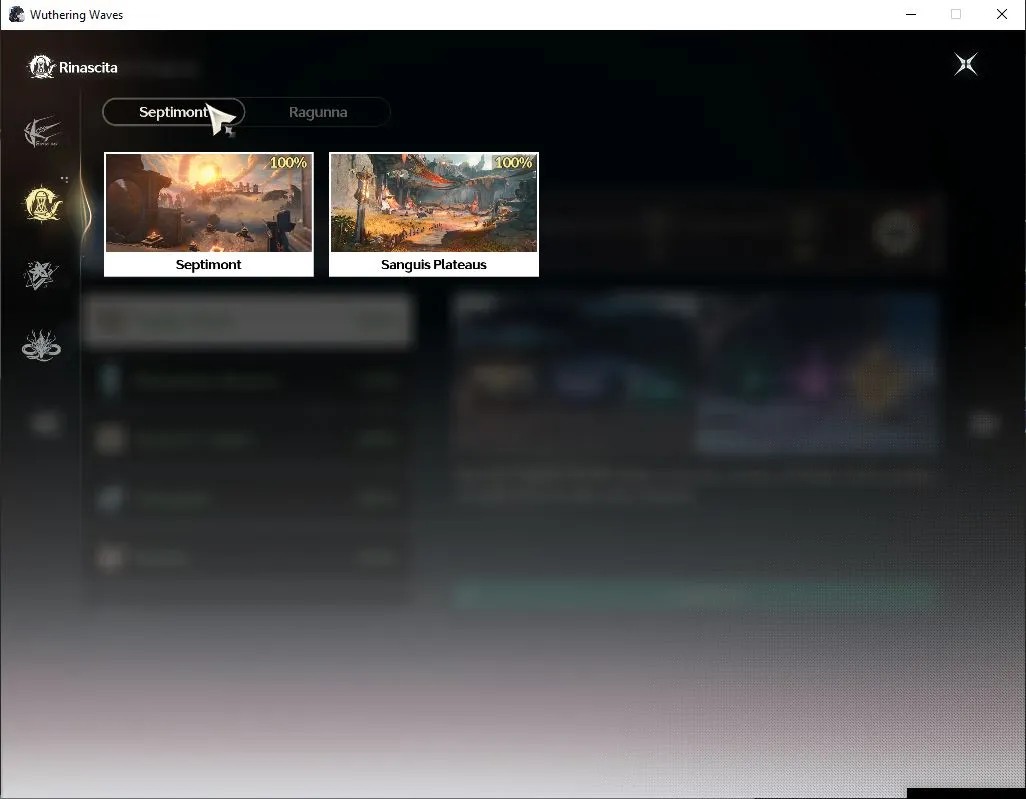Select the glowing golden Rinascita emblem in sidebar
This screenshot has width=1026, height=799.
click(43, 204)
